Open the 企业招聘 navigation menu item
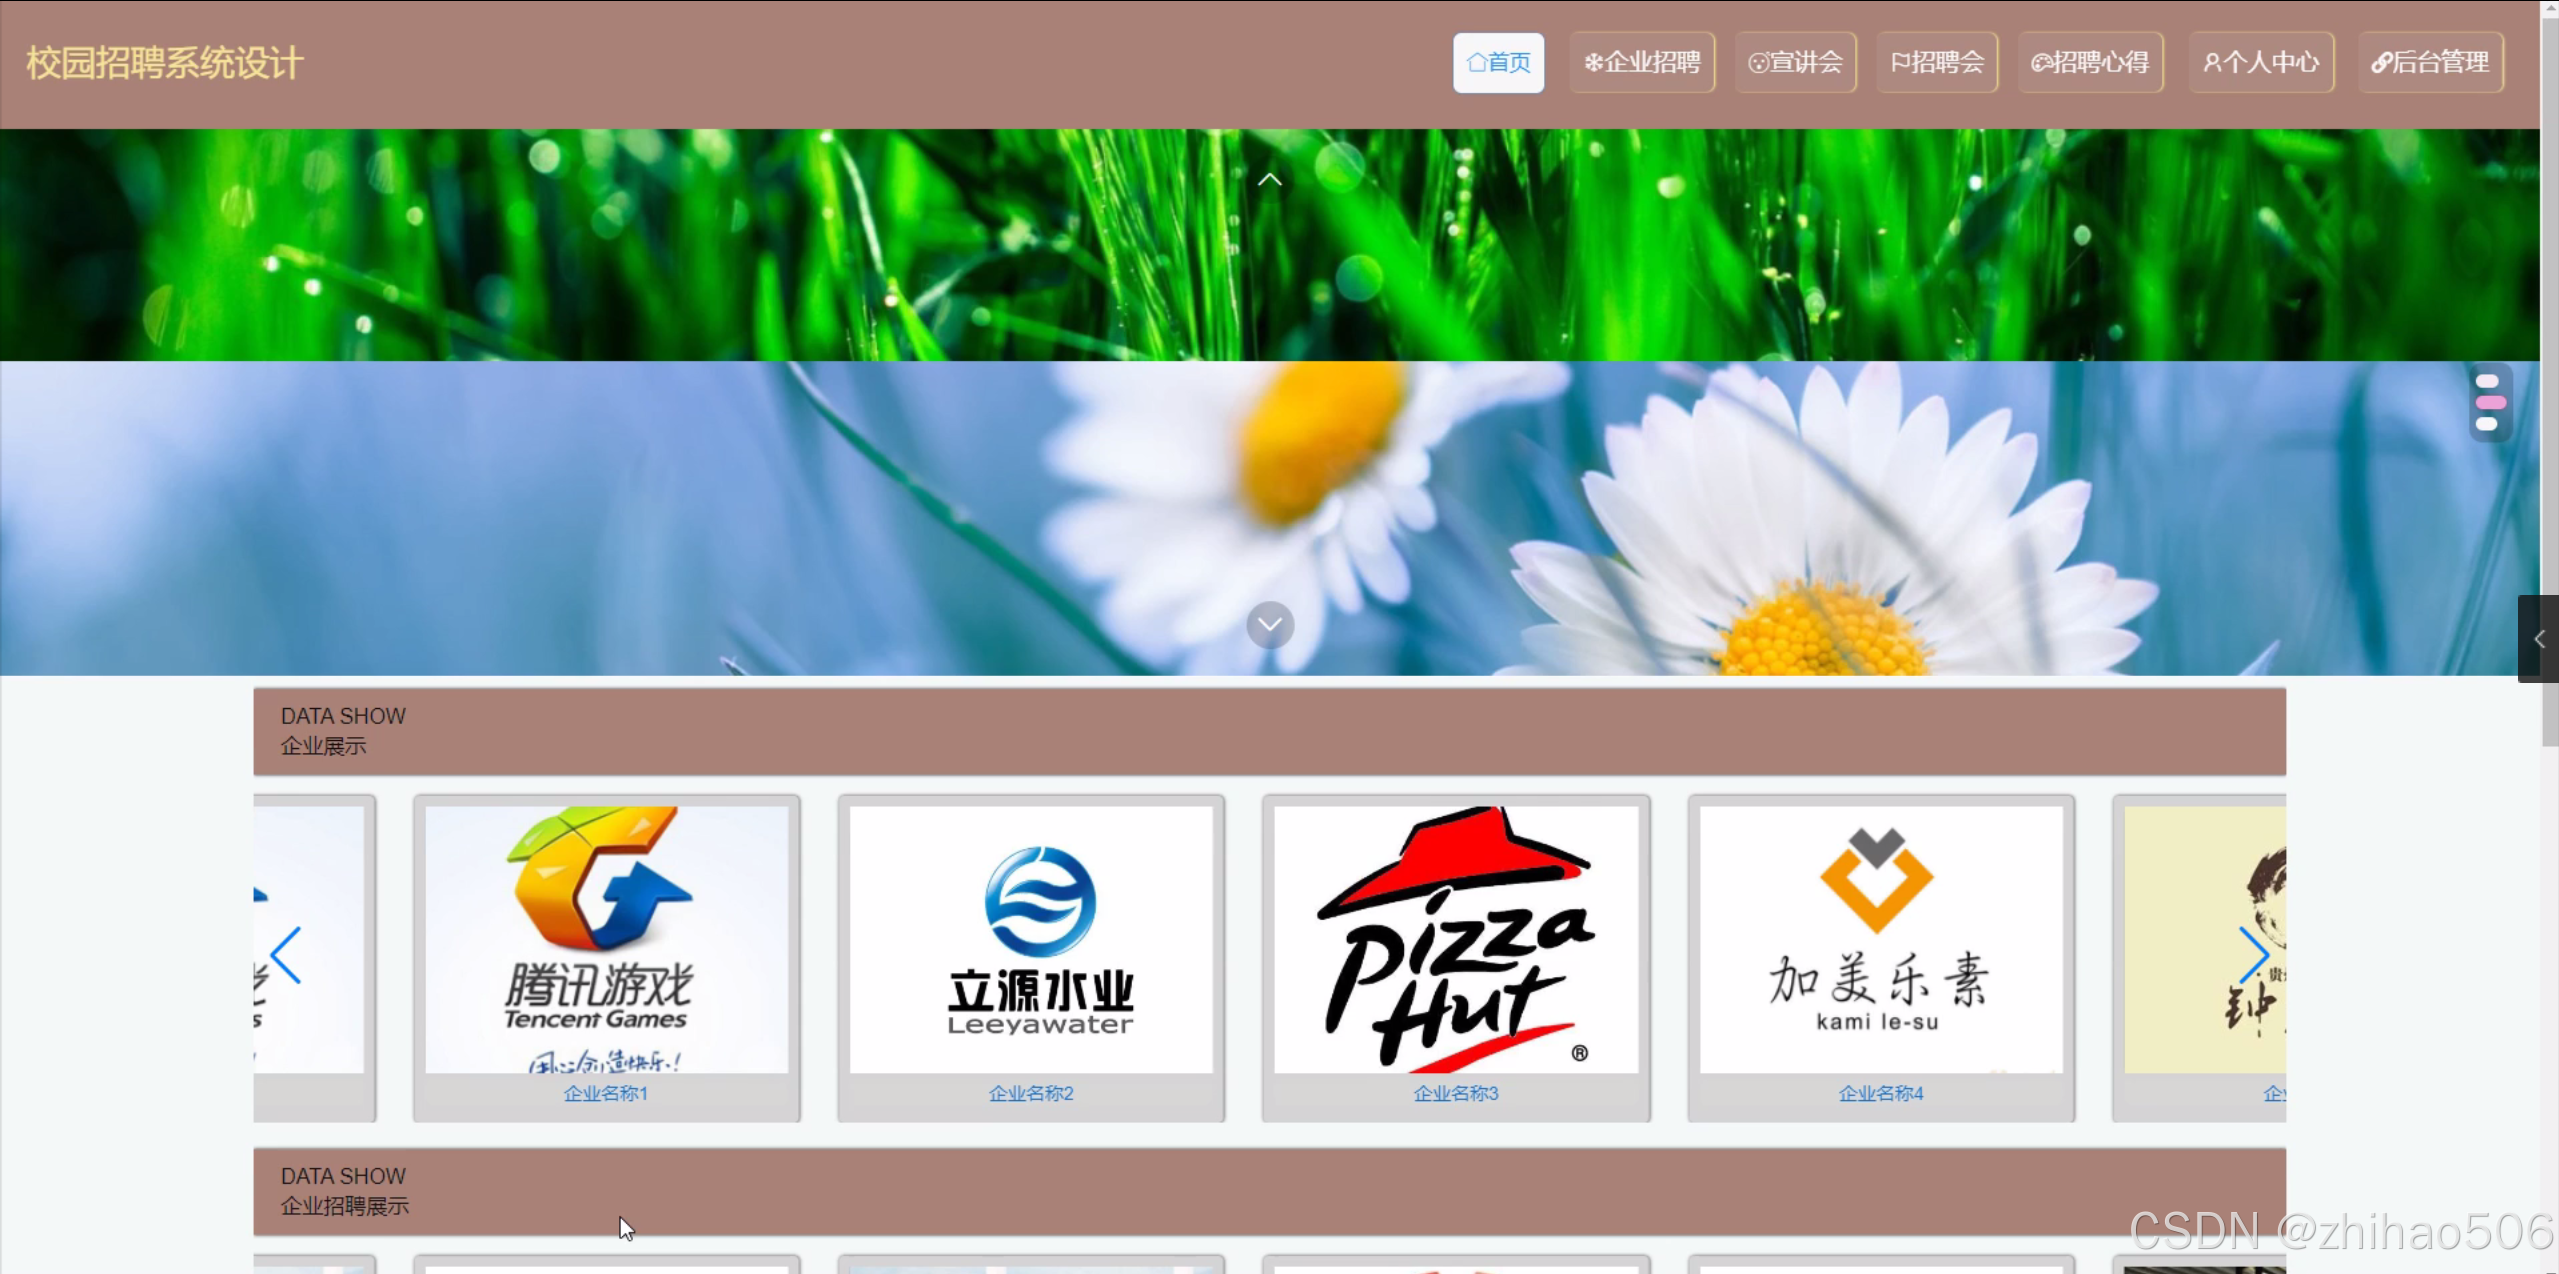This screenshot has height=1274, width=2559. coord(1642,63)
